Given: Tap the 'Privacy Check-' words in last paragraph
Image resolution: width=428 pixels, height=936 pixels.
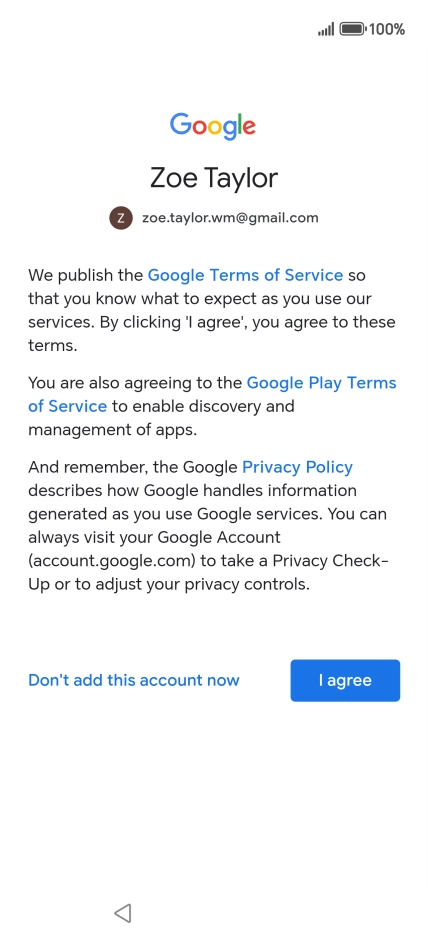Looking at the screenshot, I should click(x=331, y=561).
